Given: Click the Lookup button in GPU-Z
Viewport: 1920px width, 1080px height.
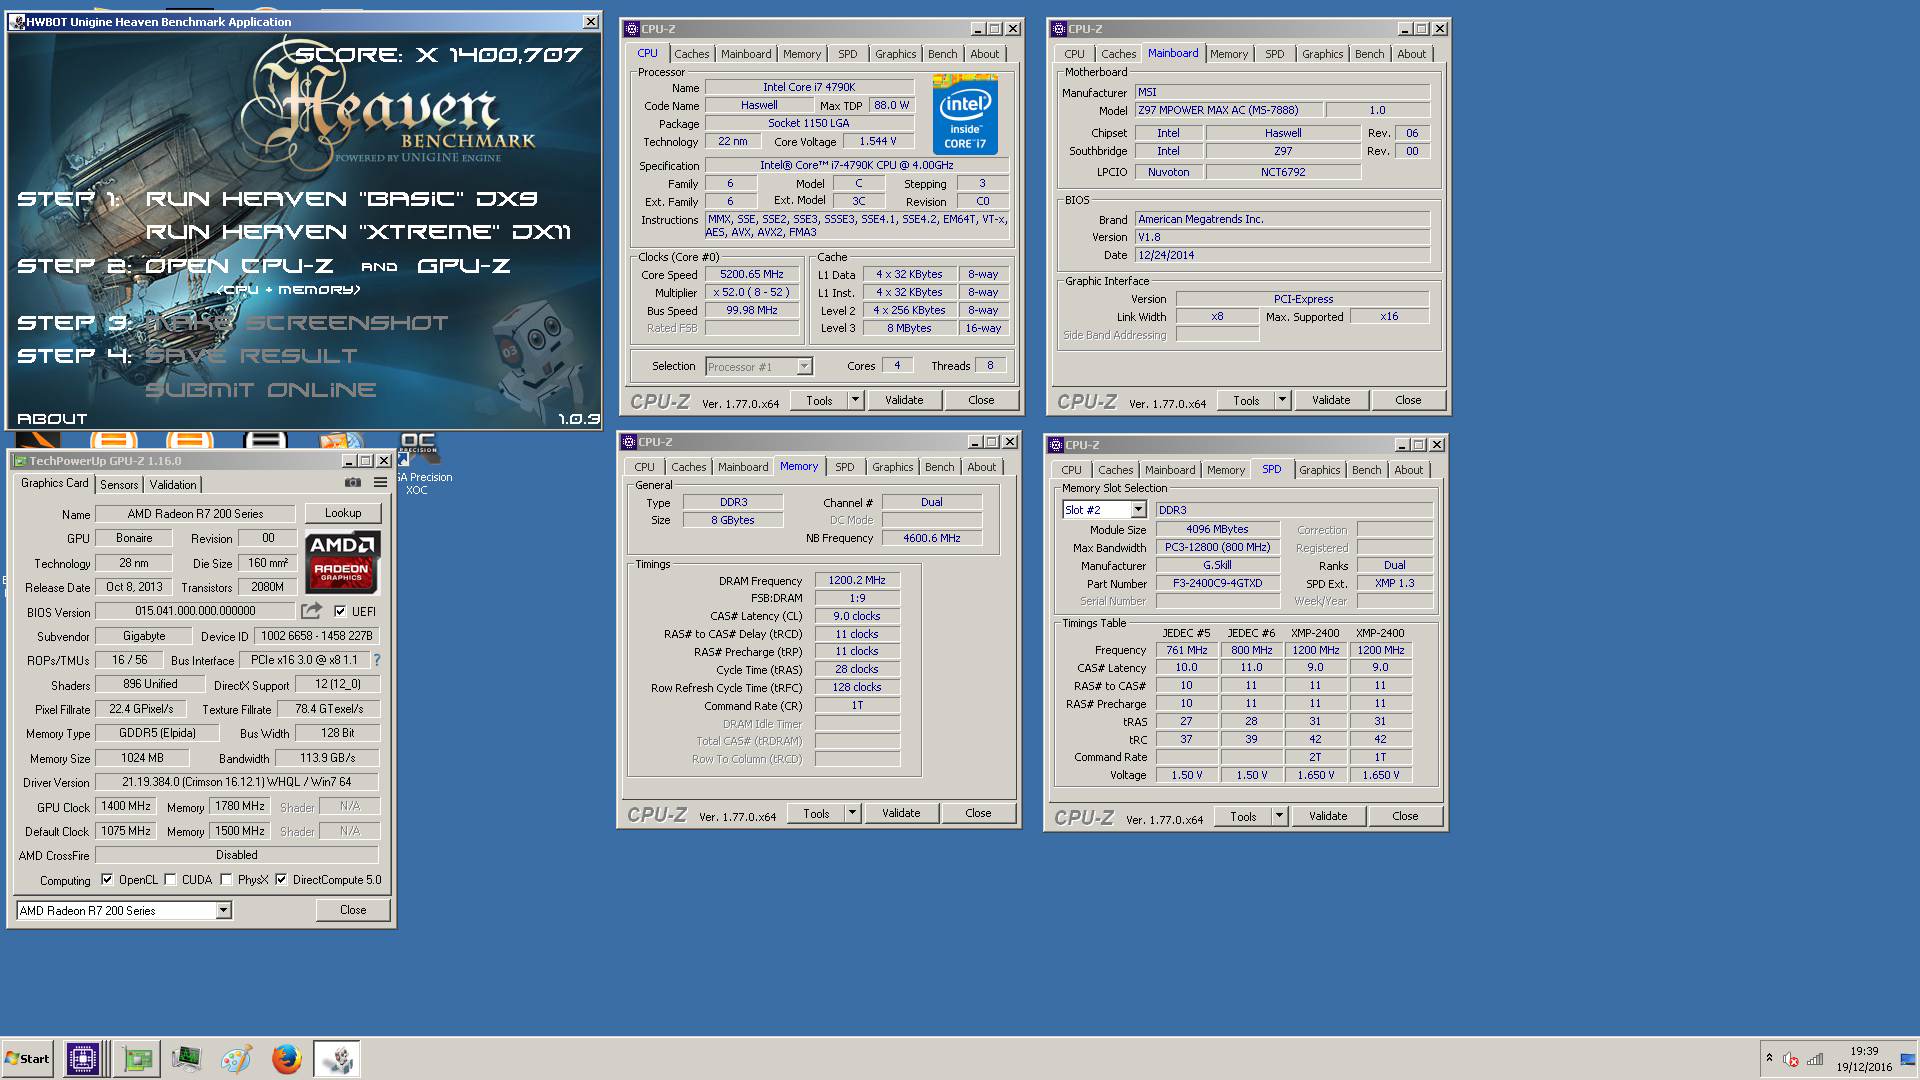Looking at the screenshot, I should pos(343,513).
